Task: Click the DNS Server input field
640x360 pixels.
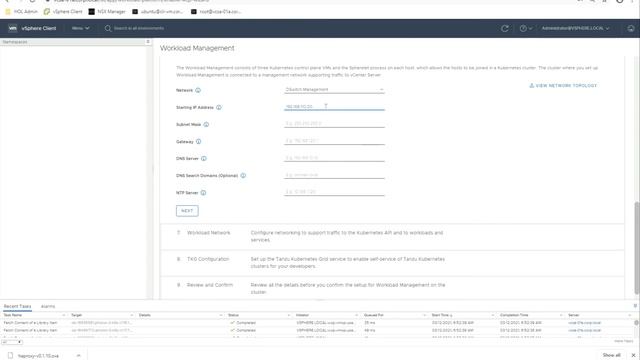Action: tap(334, 158)
